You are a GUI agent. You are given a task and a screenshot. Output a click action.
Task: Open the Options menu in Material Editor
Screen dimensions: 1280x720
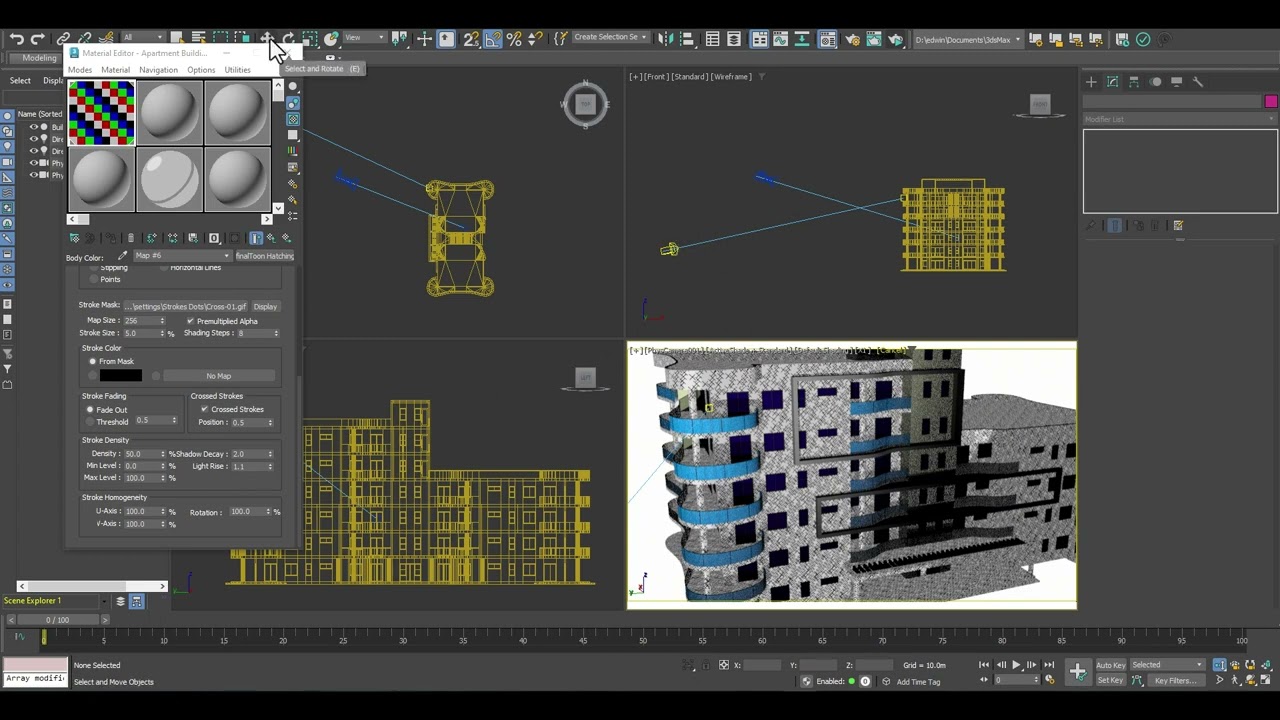(x=201, y=70)
